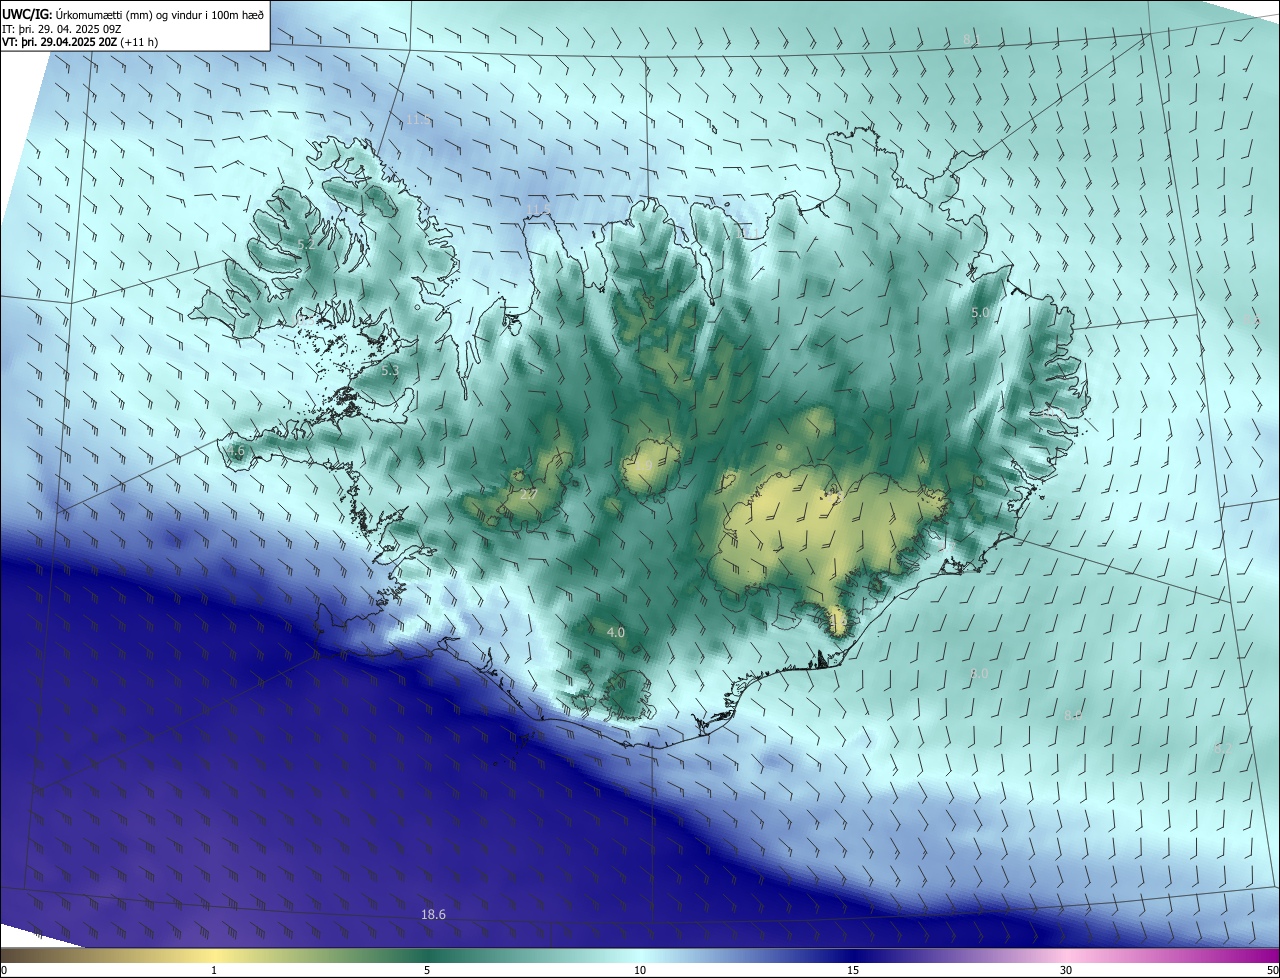
Task: Click the 4.0 value in south Iceland
Action: coord(616,632)
